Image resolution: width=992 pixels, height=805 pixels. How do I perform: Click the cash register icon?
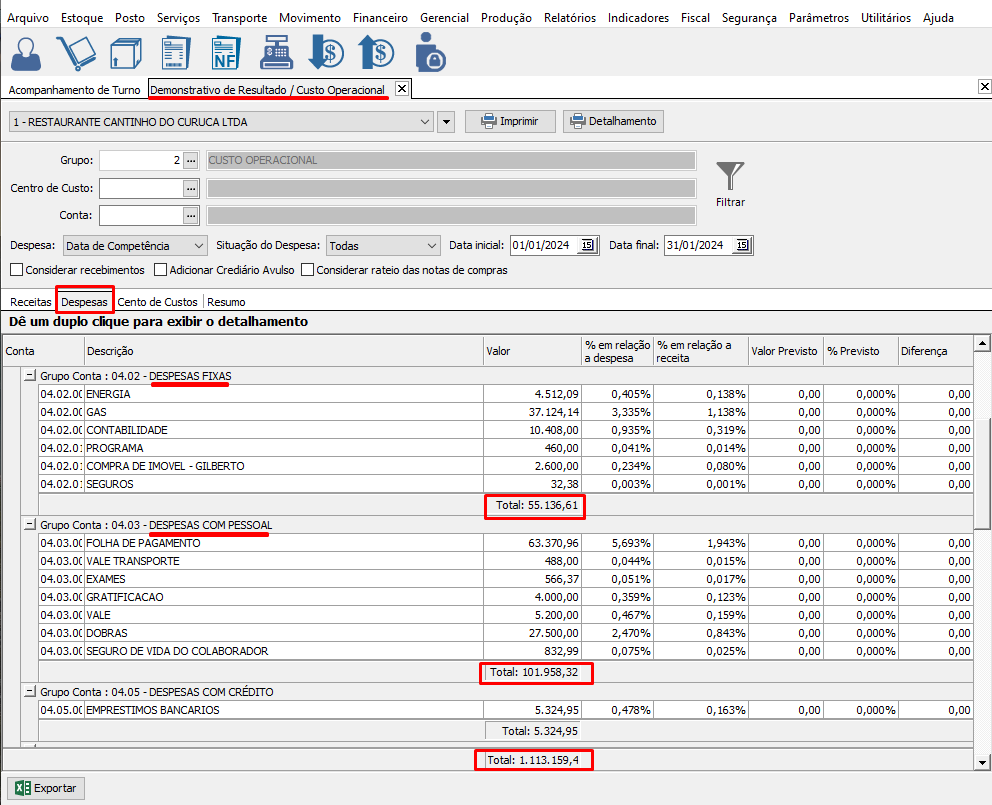[275, 53]
